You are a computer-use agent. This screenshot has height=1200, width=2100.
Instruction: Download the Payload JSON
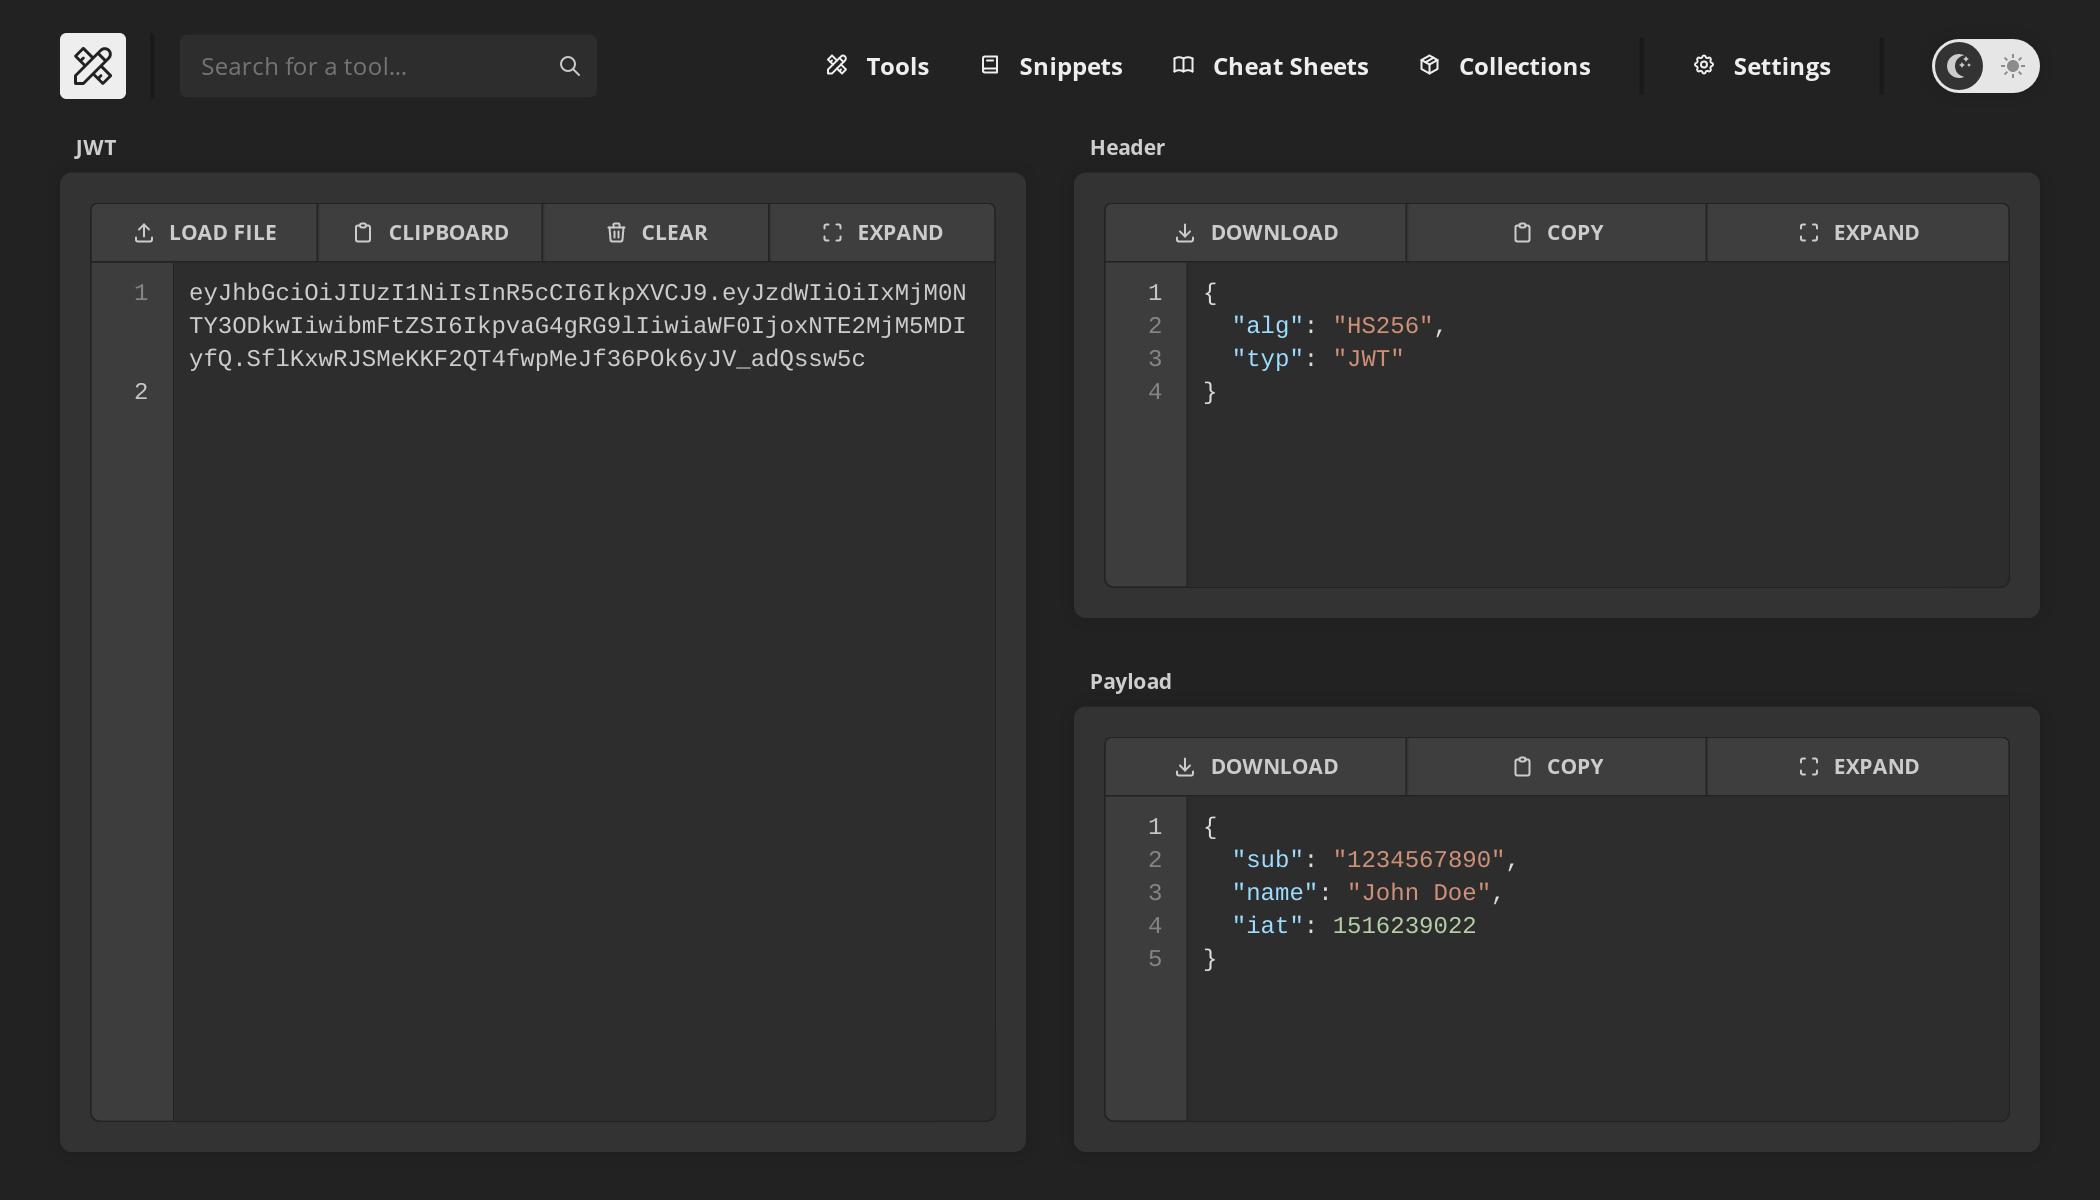point(1256,767)
